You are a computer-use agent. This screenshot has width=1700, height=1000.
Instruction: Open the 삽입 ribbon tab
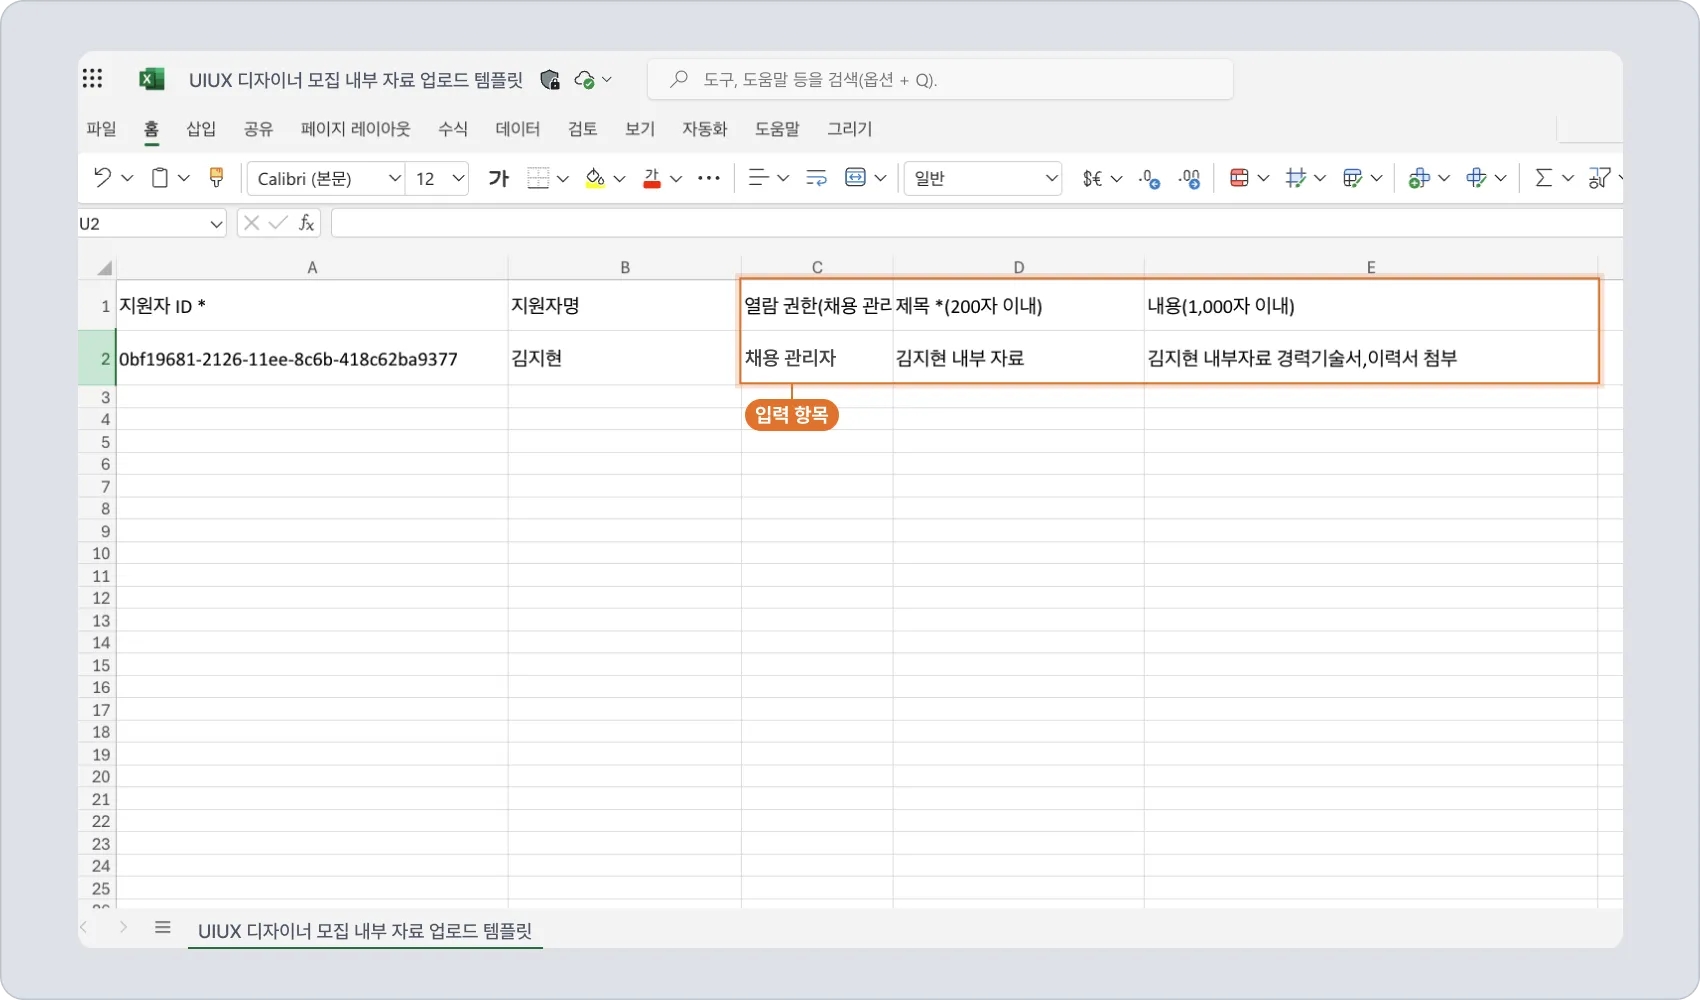tap(201, 129)
